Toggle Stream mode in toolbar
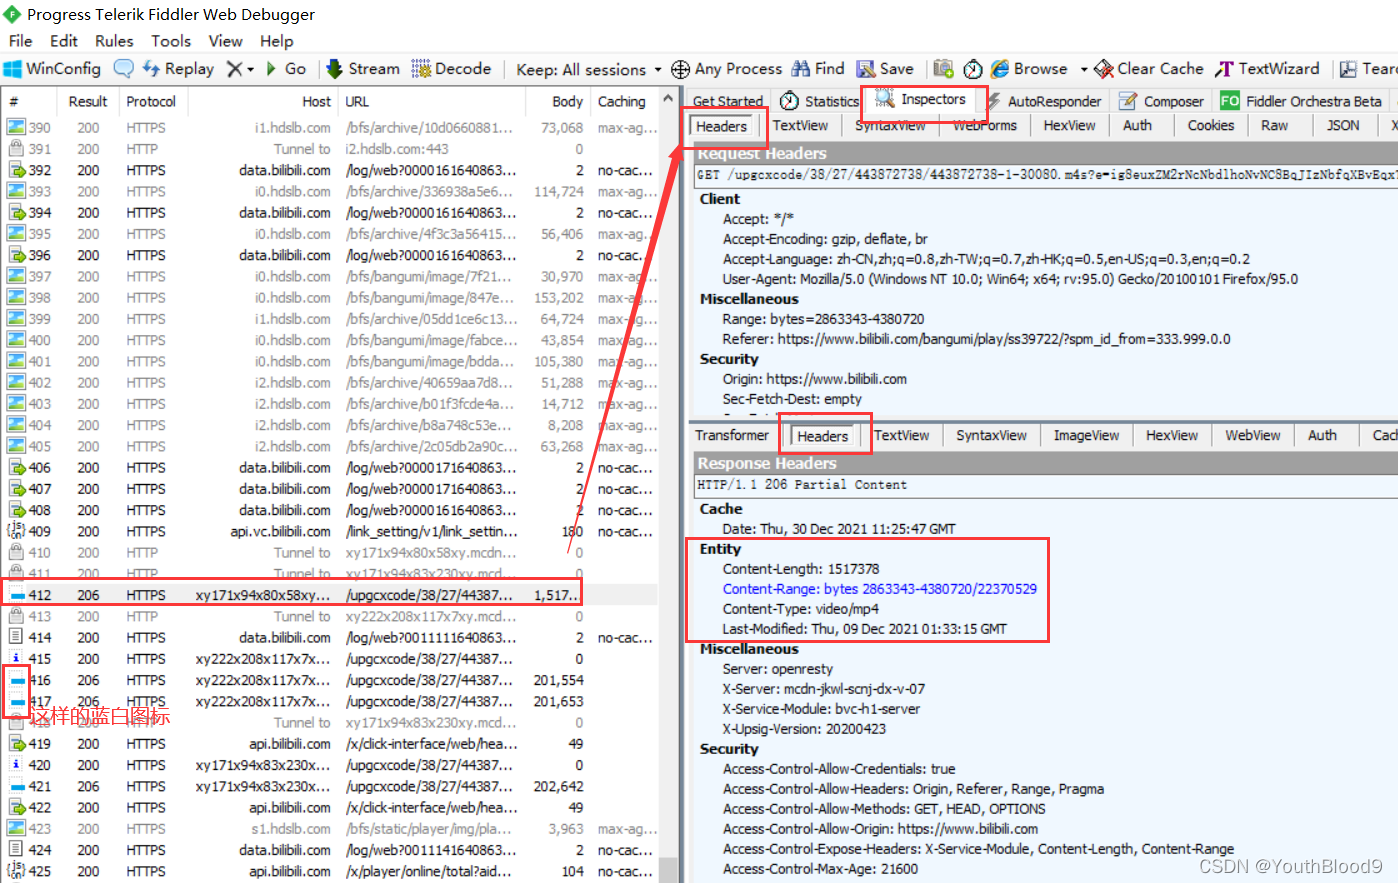The width and height of the screenshot is (1398, 883). (x=363, y=69)
